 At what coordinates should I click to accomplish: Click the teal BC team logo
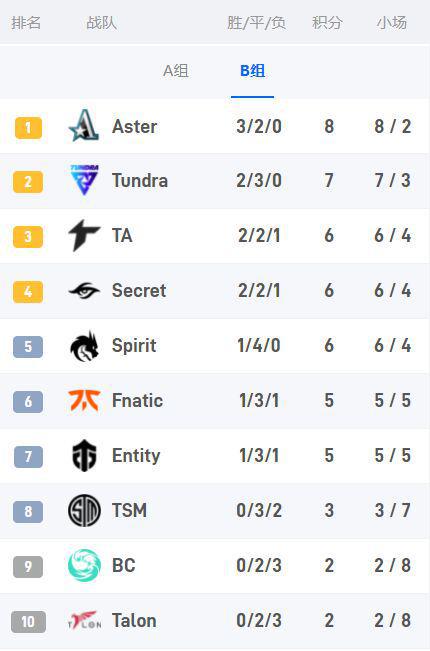click(84, 565)
